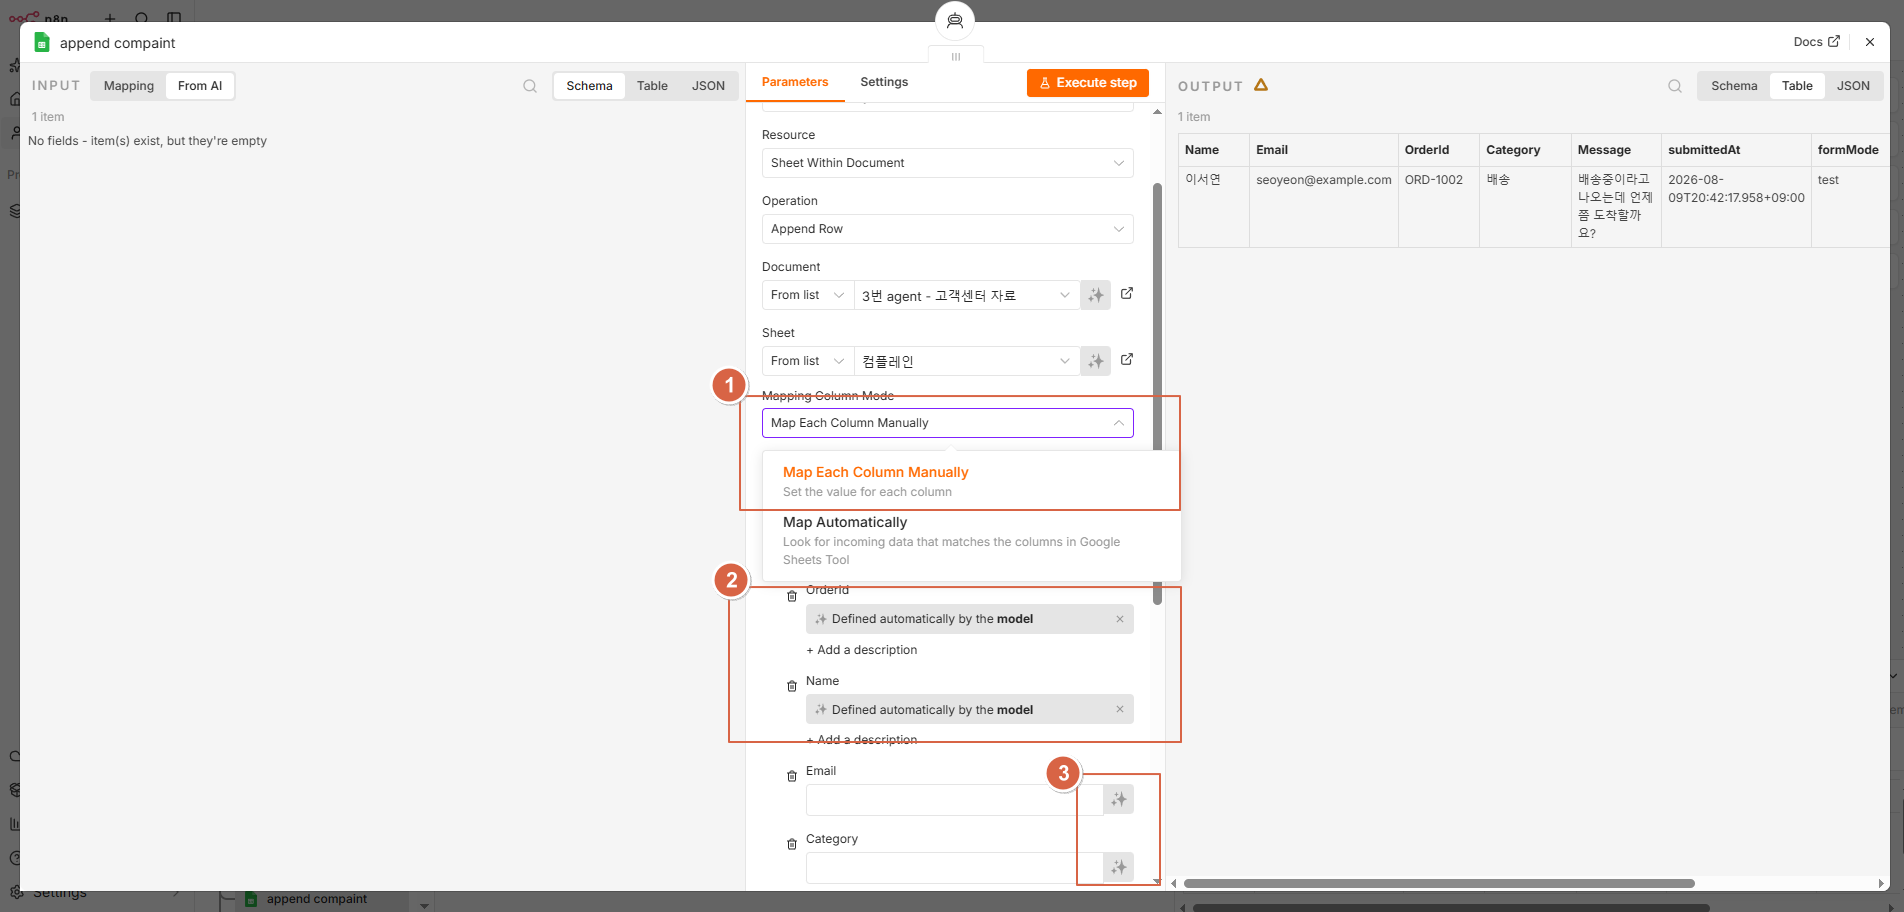
Task: Show output as Schema view
Action: (x=1734, y=86)
